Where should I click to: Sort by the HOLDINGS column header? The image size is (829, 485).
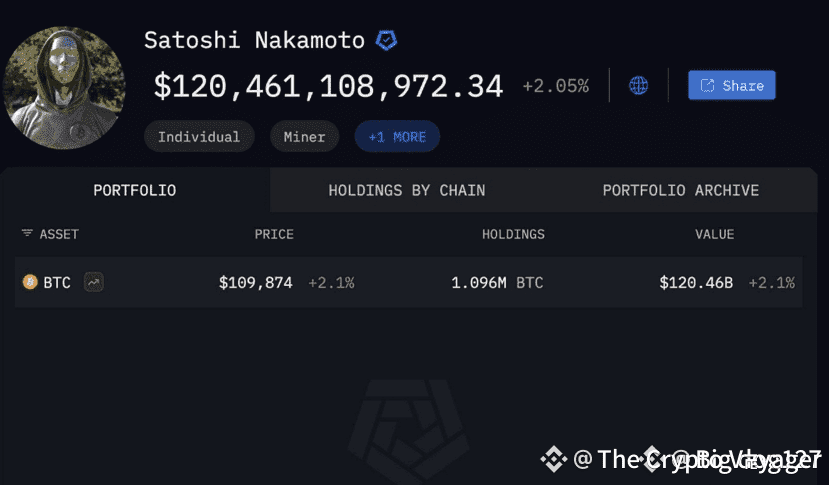(x=513, y=234)
